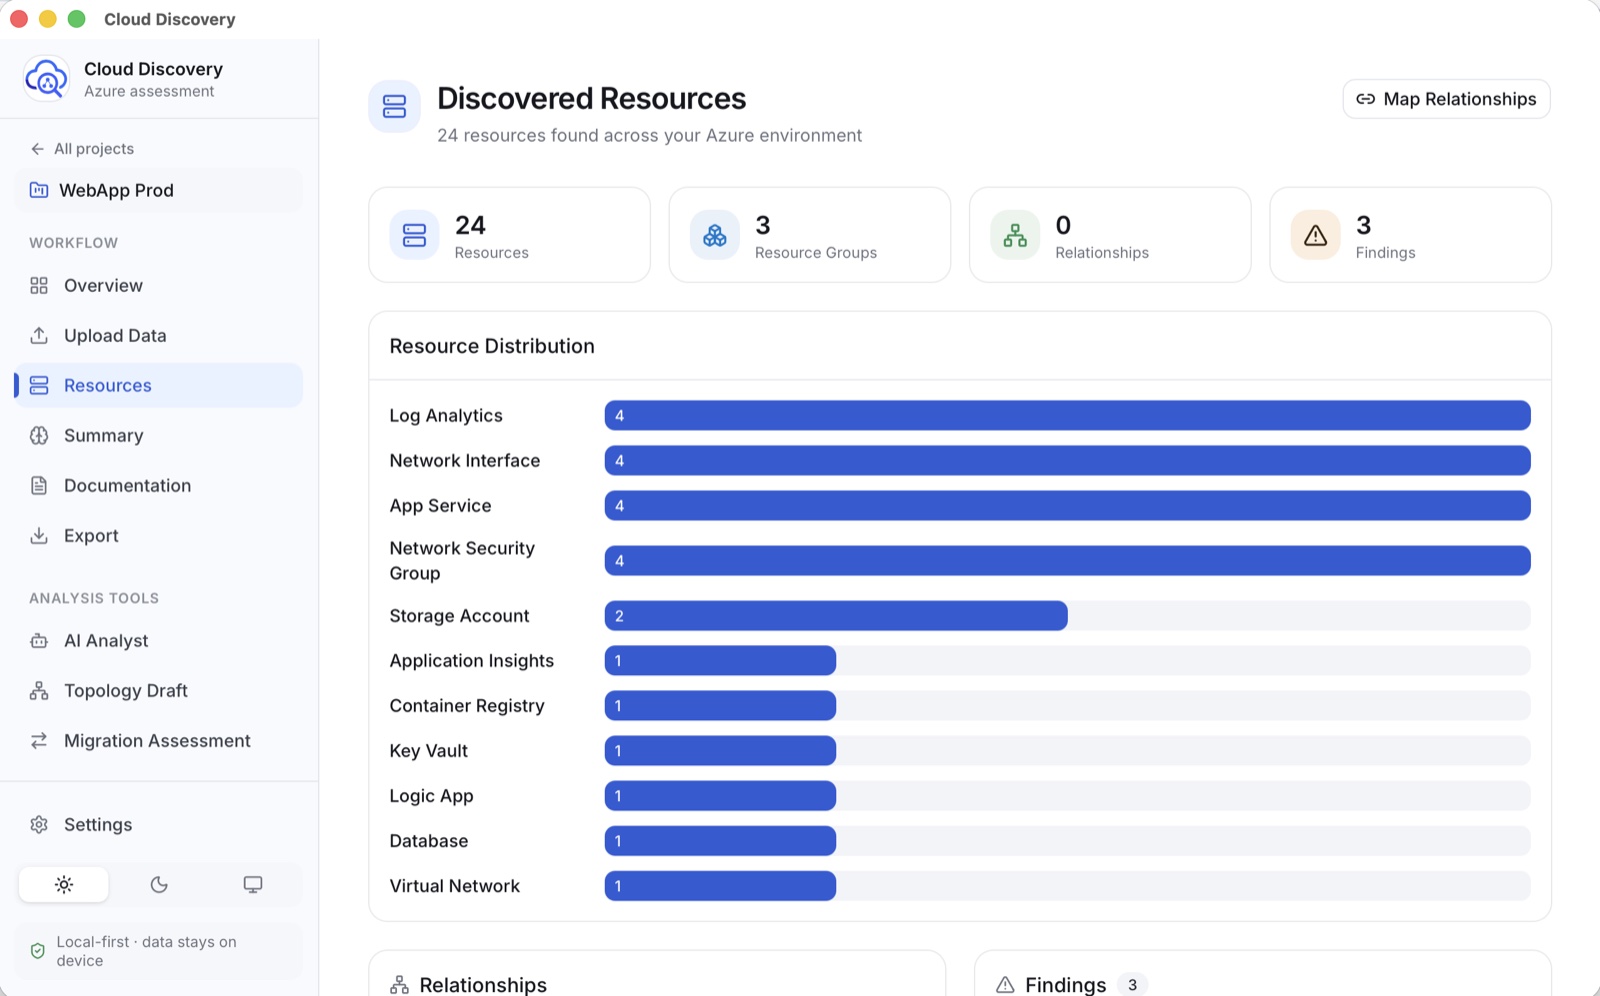This screenshot has width=1600, height=996.
Task: Click the Findings warning triangle icon
Action: [1315, 235]
